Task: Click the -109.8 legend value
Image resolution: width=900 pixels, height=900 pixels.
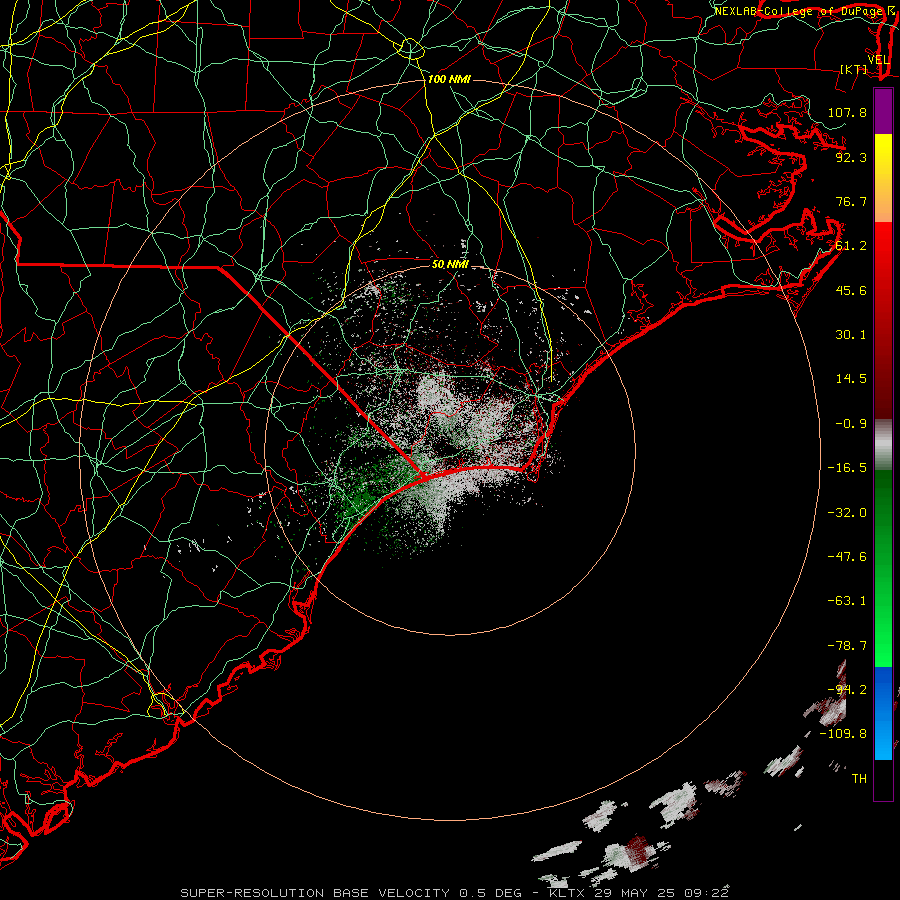Action: [x=843, y=734]
